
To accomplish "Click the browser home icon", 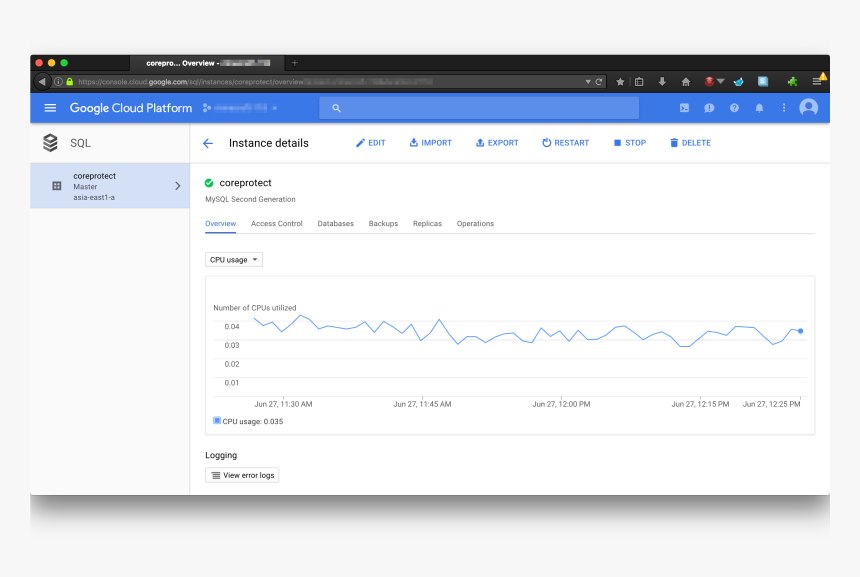I will coord(686,82).
